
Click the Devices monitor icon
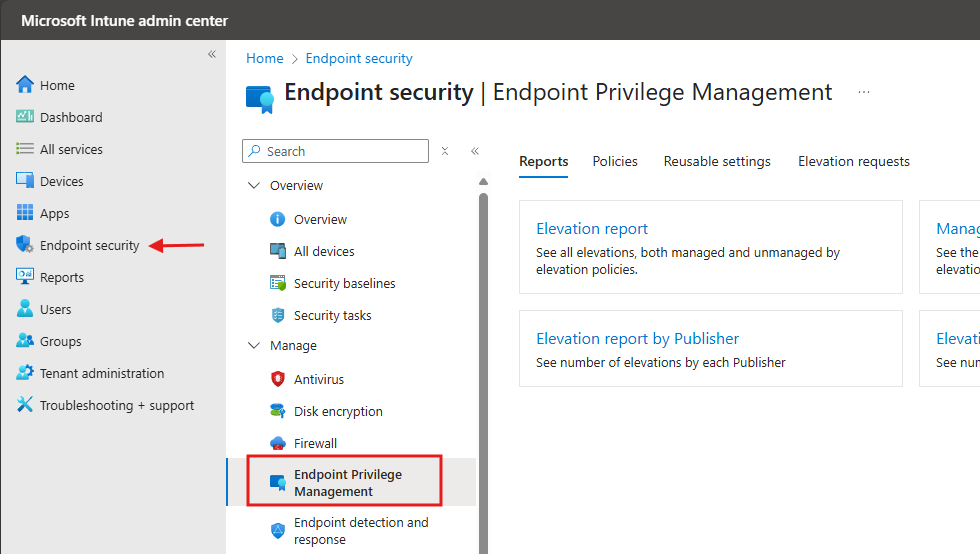pos(25,180)
